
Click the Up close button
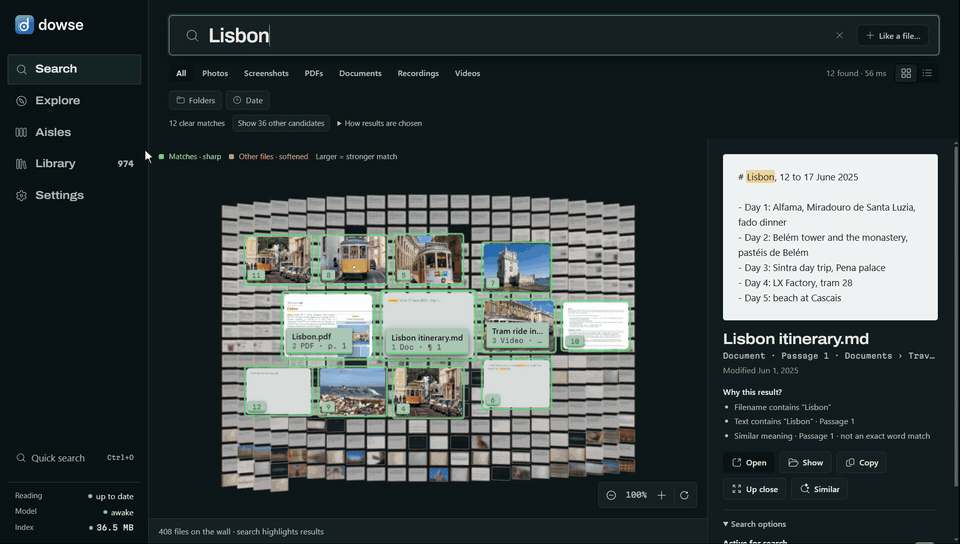coord(754,489)
